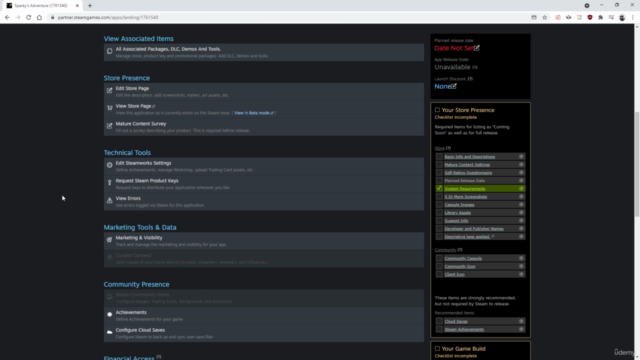Click the browser address bar URL
Viewport: 640px width, 360px height.
108,18
